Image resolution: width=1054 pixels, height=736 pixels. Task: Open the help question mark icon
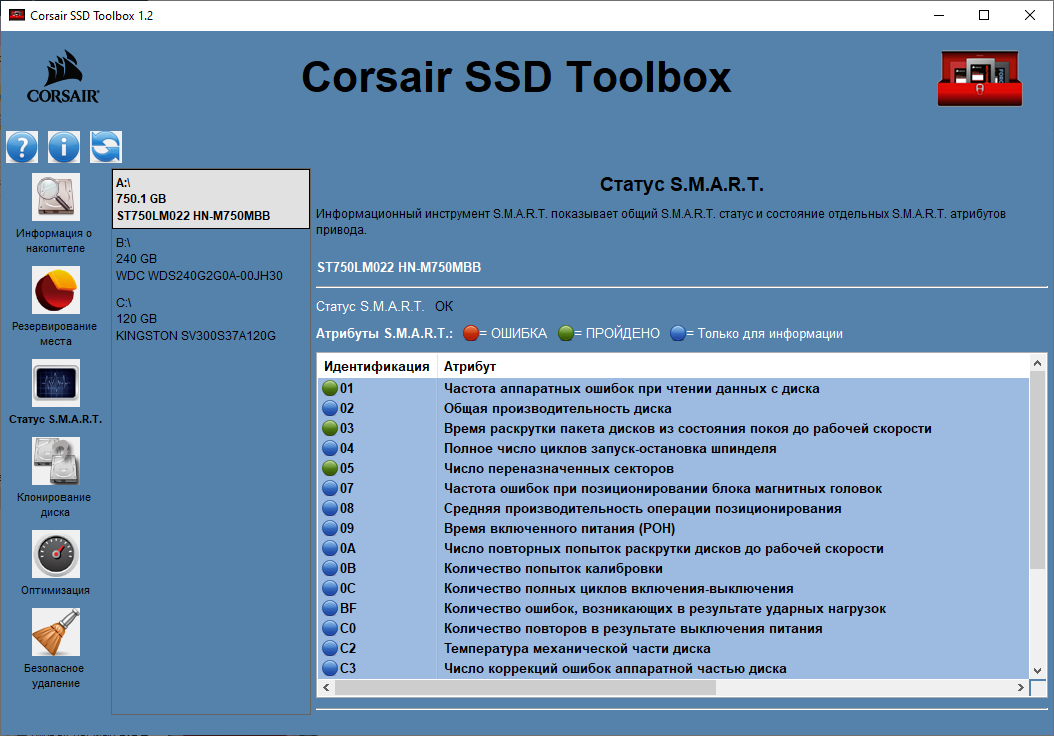pos(22,147)
